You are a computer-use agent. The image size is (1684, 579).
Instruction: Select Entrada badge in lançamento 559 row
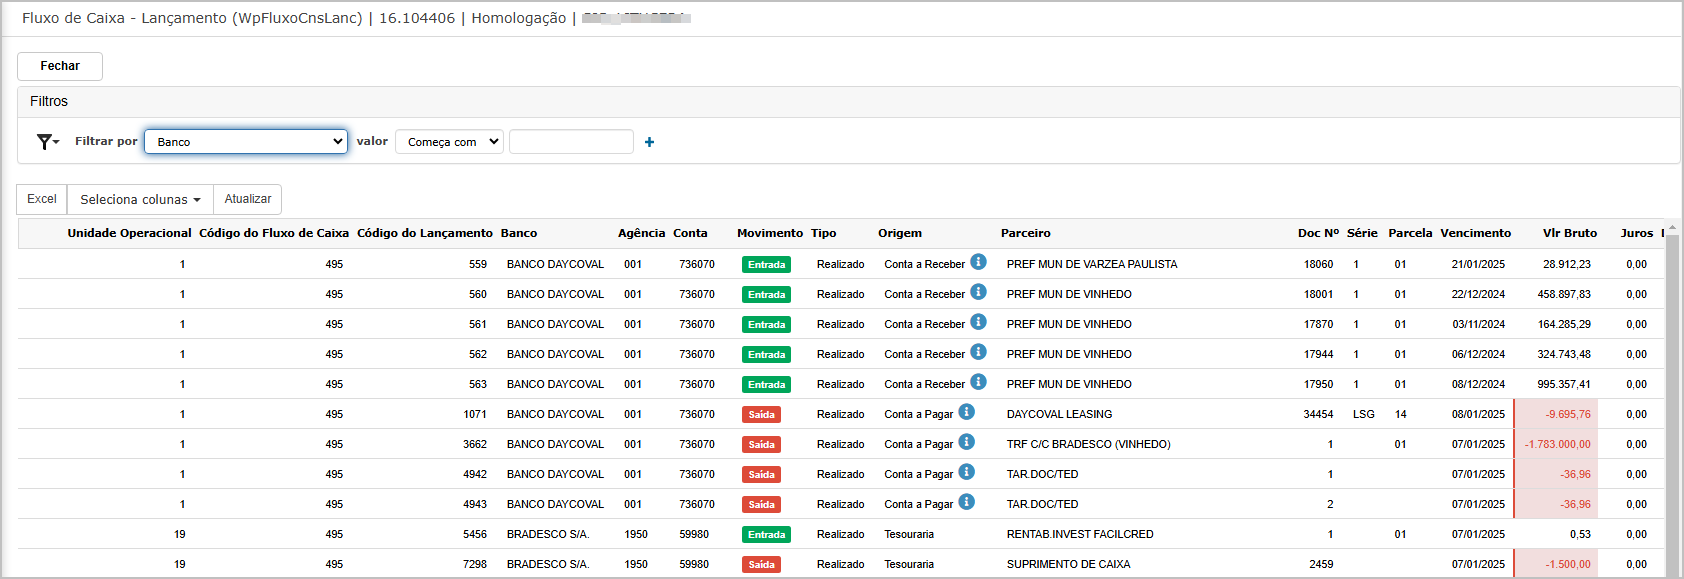(x=767, y=265)
